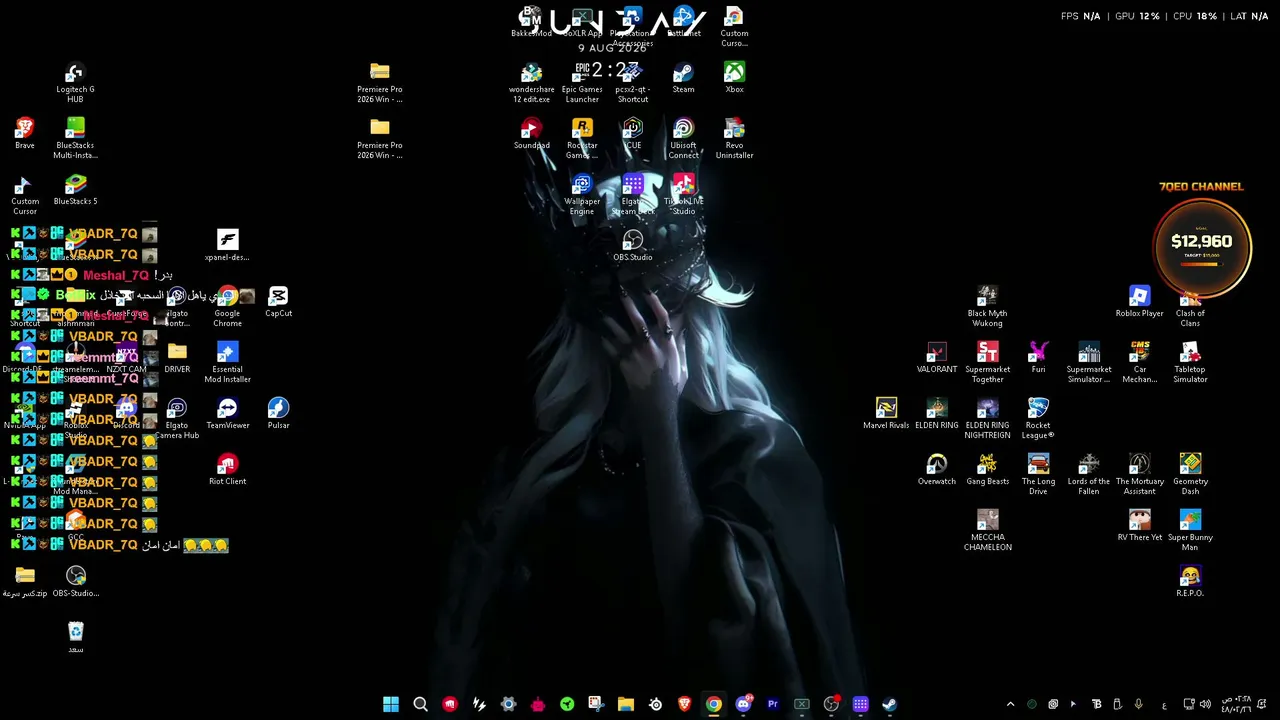Viewport: 1280px width, 720px height.
Task: Open File Explorer from the taskbar
Action: (x=625, y=704)
